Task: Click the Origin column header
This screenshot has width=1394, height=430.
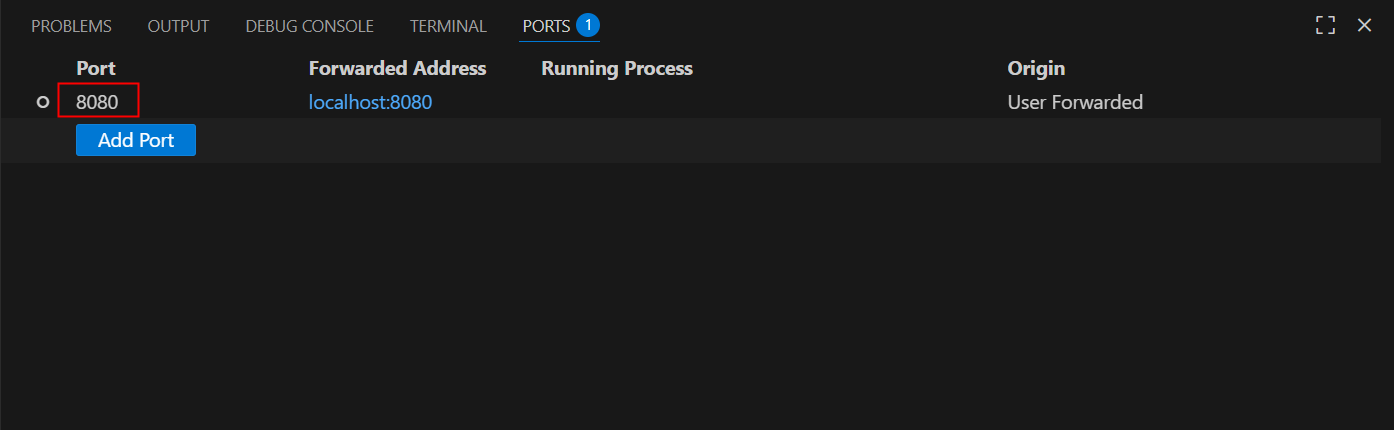Action: click(x=1035, y=68)
